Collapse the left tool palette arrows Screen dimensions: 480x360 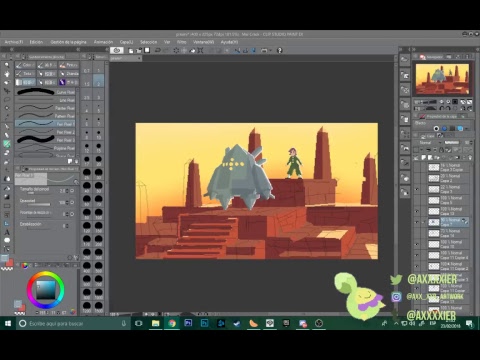[x=11, y=49]
